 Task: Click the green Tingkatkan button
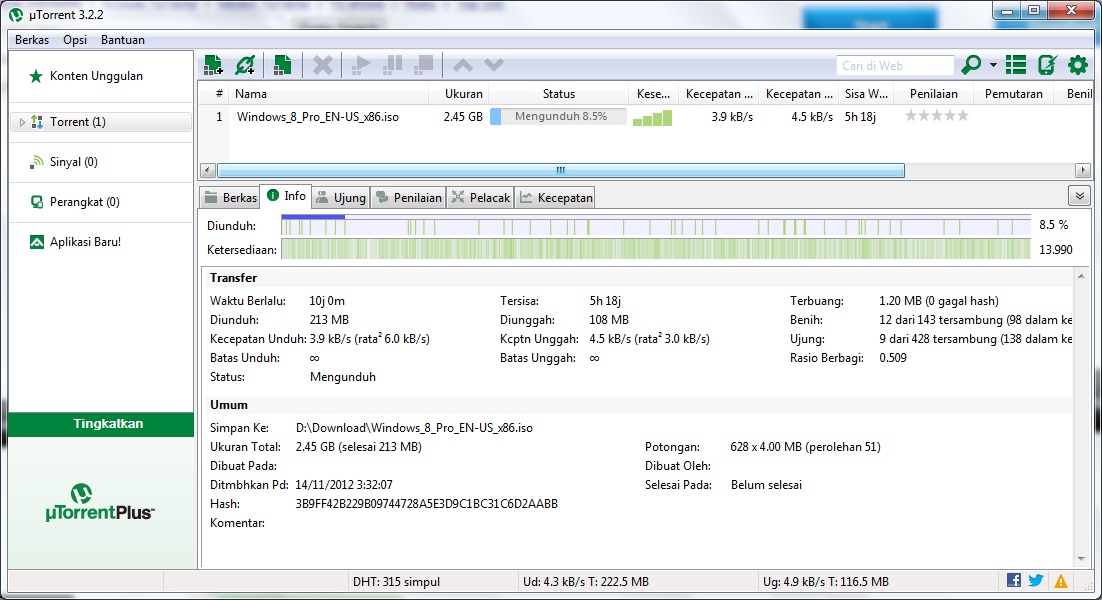click(x=101, y=424)
